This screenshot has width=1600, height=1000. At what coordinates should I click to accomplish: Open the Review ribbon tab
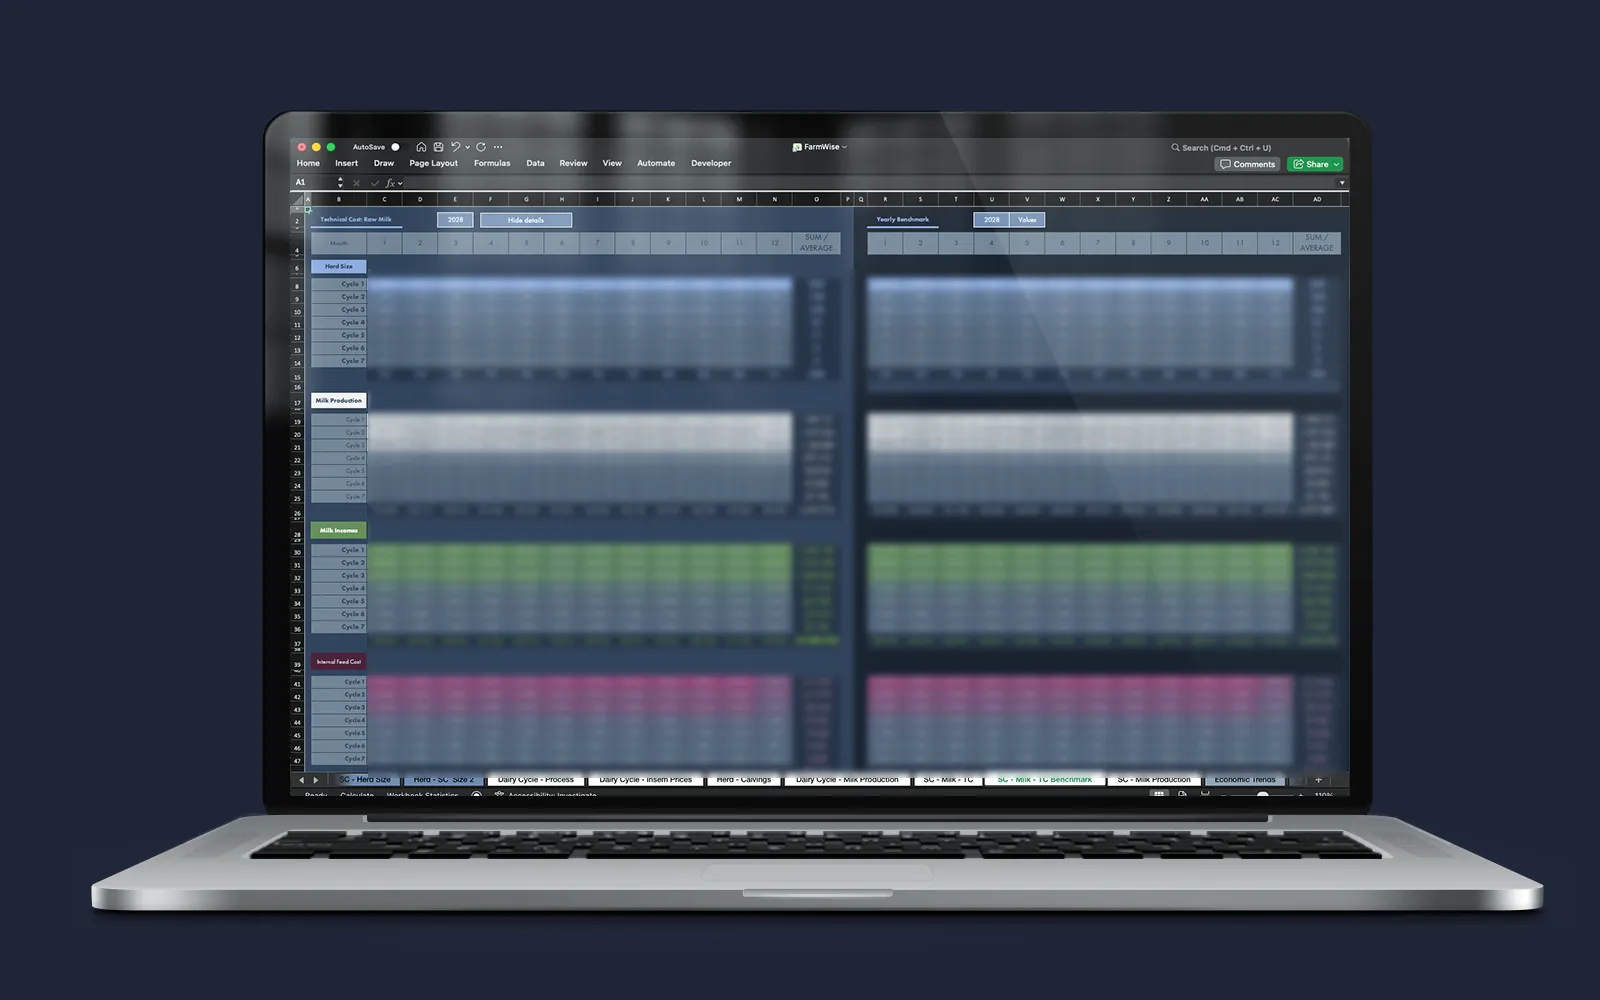coord(573,163)
